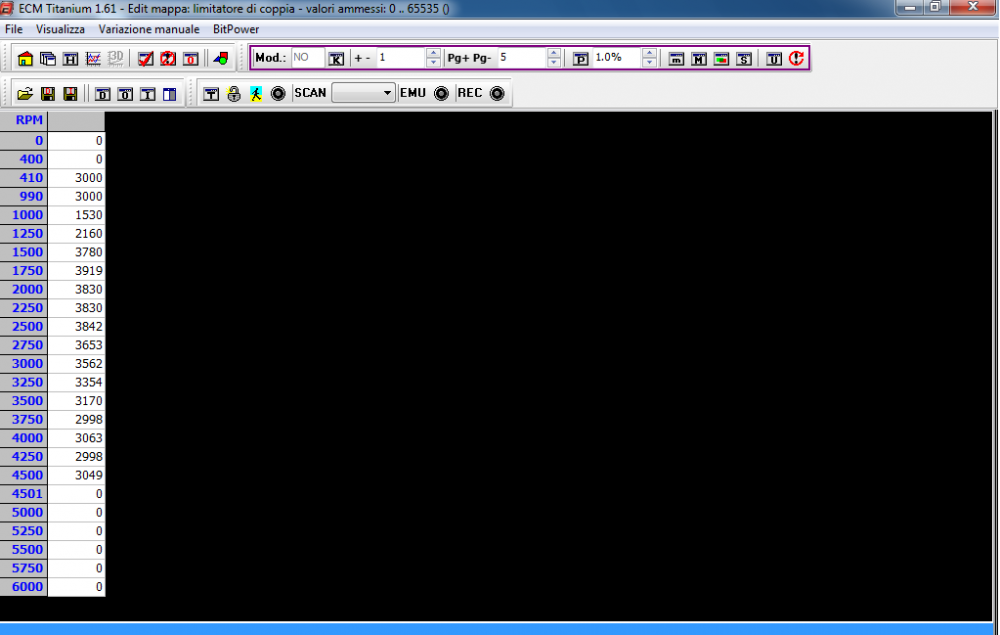Decrease the + - step value
Viewport: 1000px width, 635px height.
pos(433,62)
